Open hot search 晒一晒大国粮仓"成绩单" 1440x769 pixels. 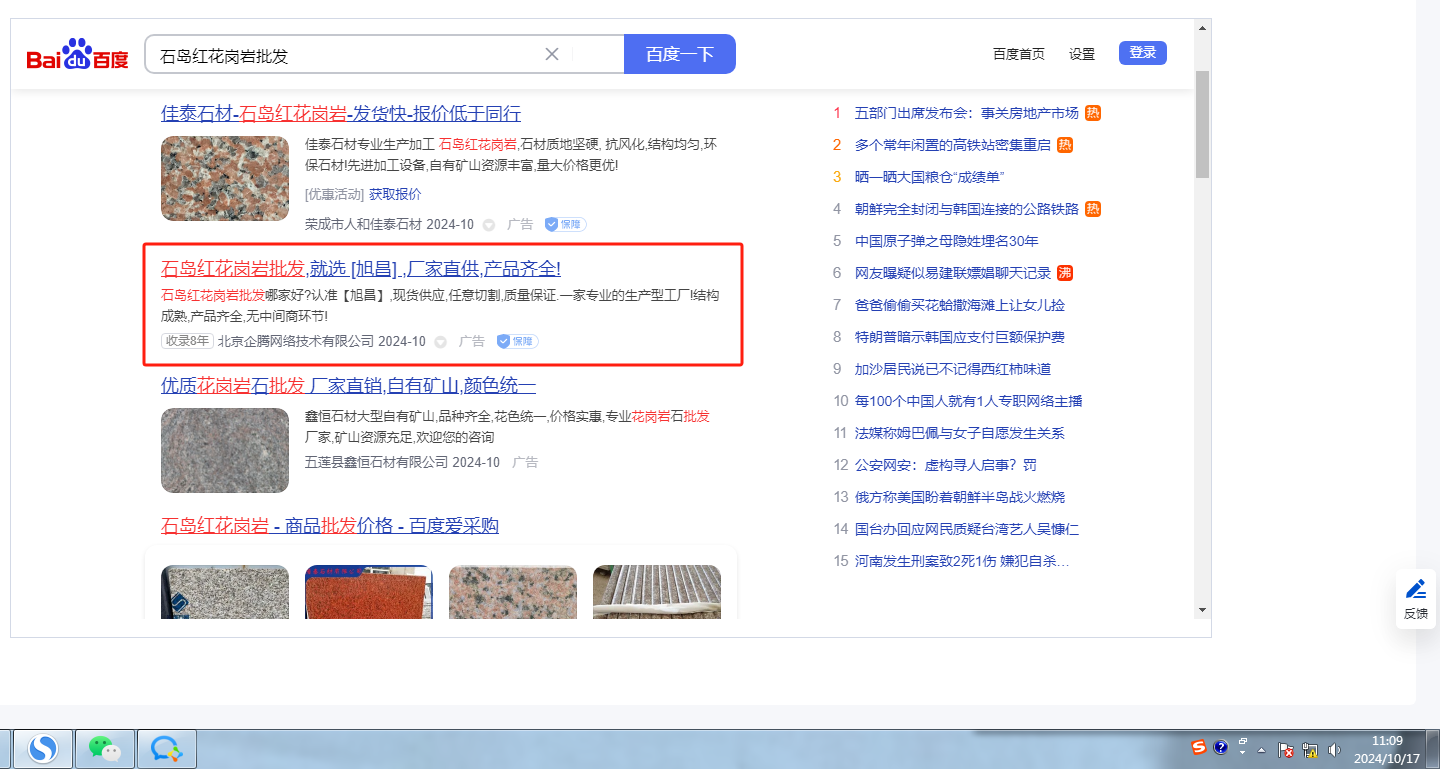tap(930, 177)
